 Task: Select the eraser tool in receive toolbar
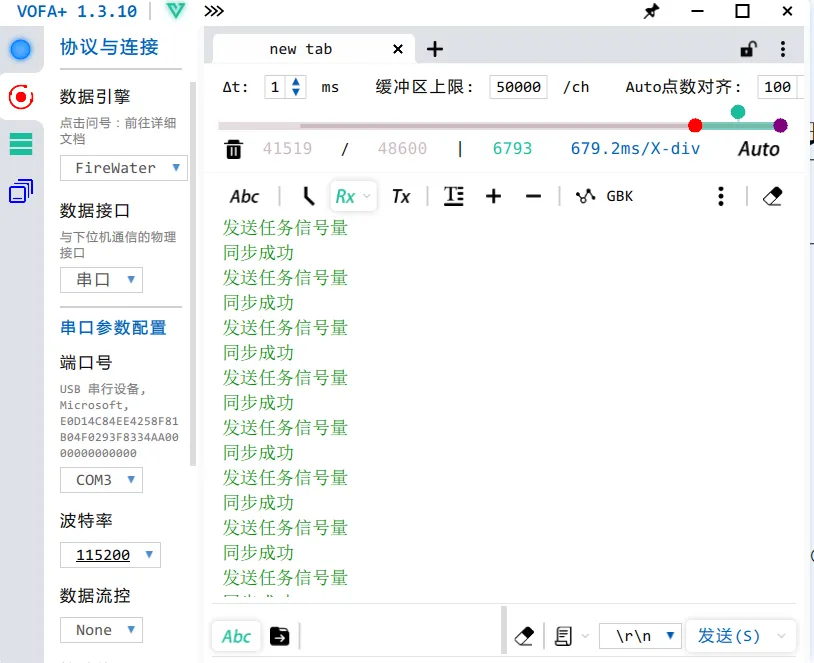(x=771, y=196)
